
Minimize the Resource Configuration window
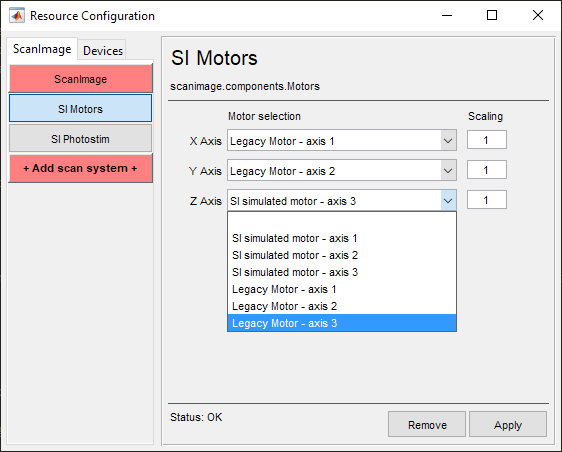pos(447,15)
